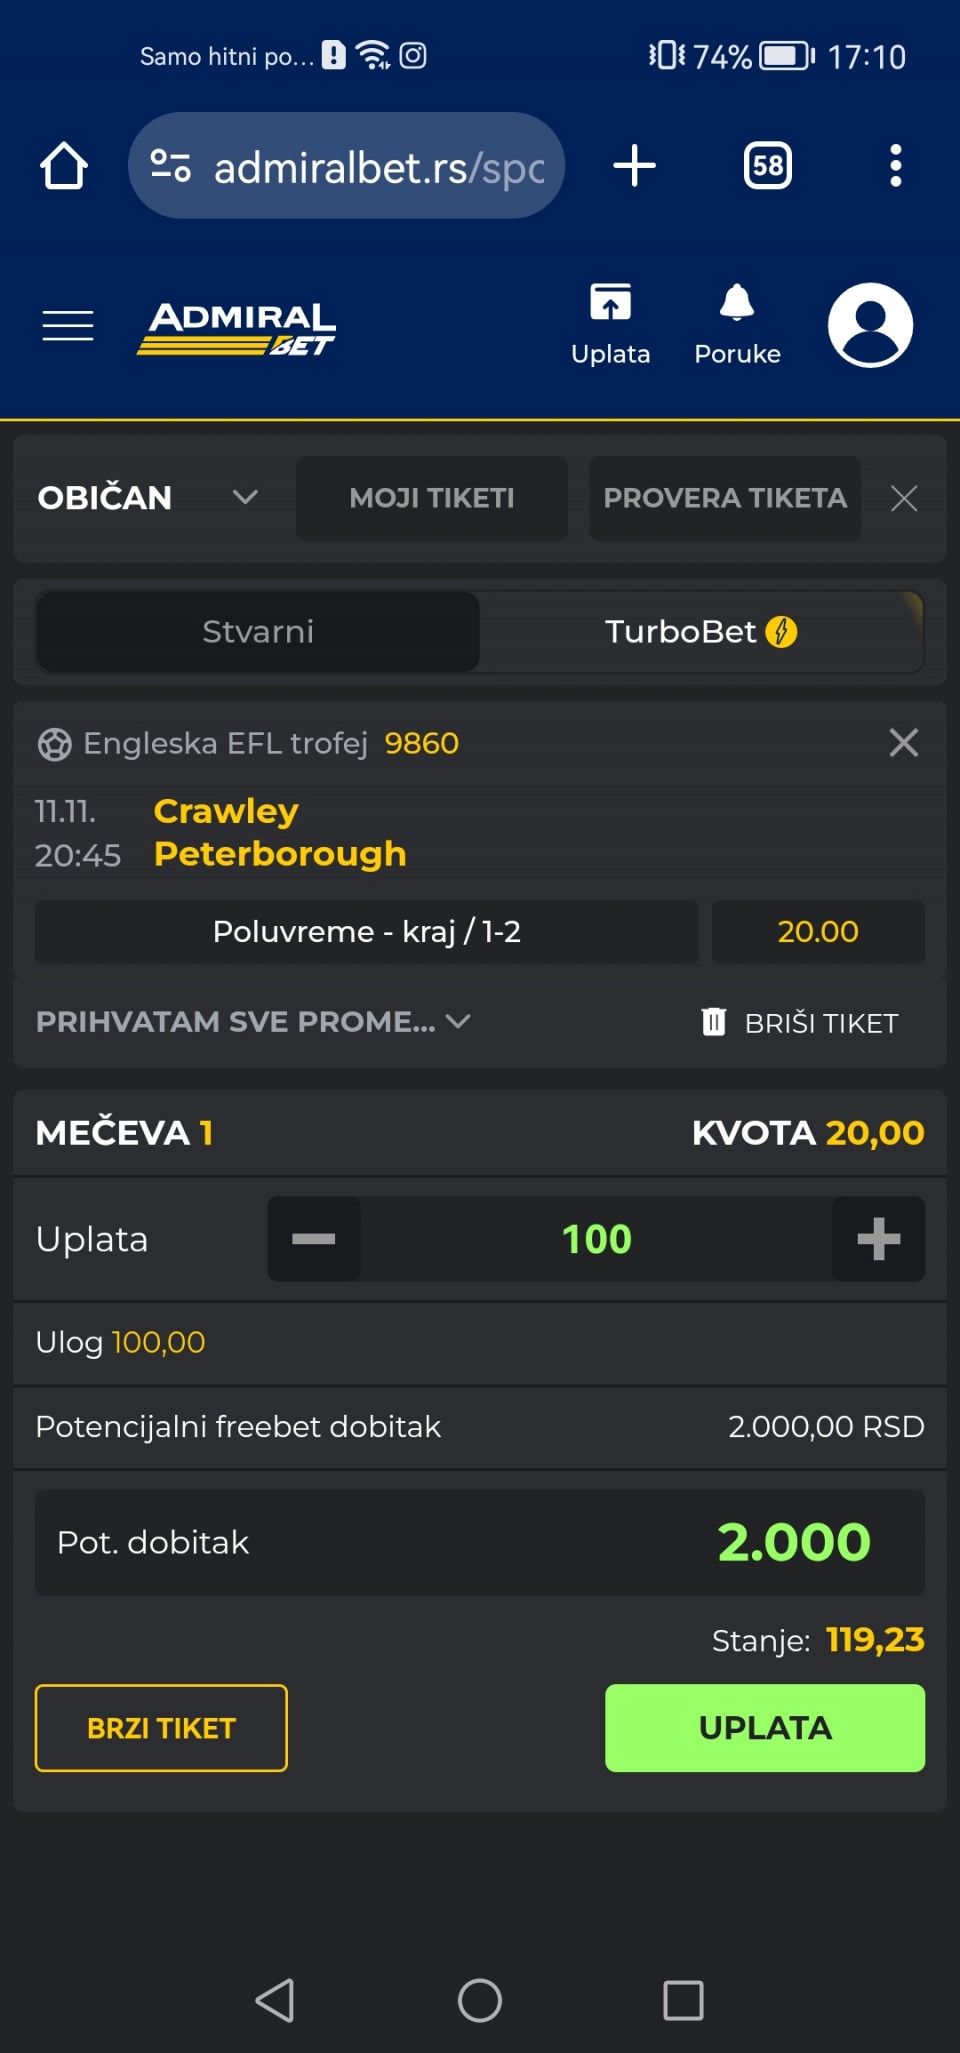The image size is (960, 2053).
Task: Open the PROVERA TIKETA tab
Action: (725, 498)
